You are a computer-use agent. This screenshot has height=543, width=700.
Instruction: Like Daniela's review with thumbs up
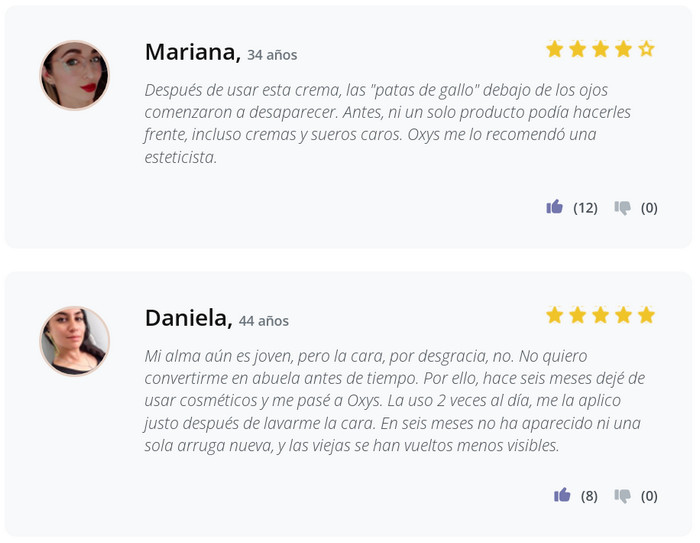pos(562,495)
